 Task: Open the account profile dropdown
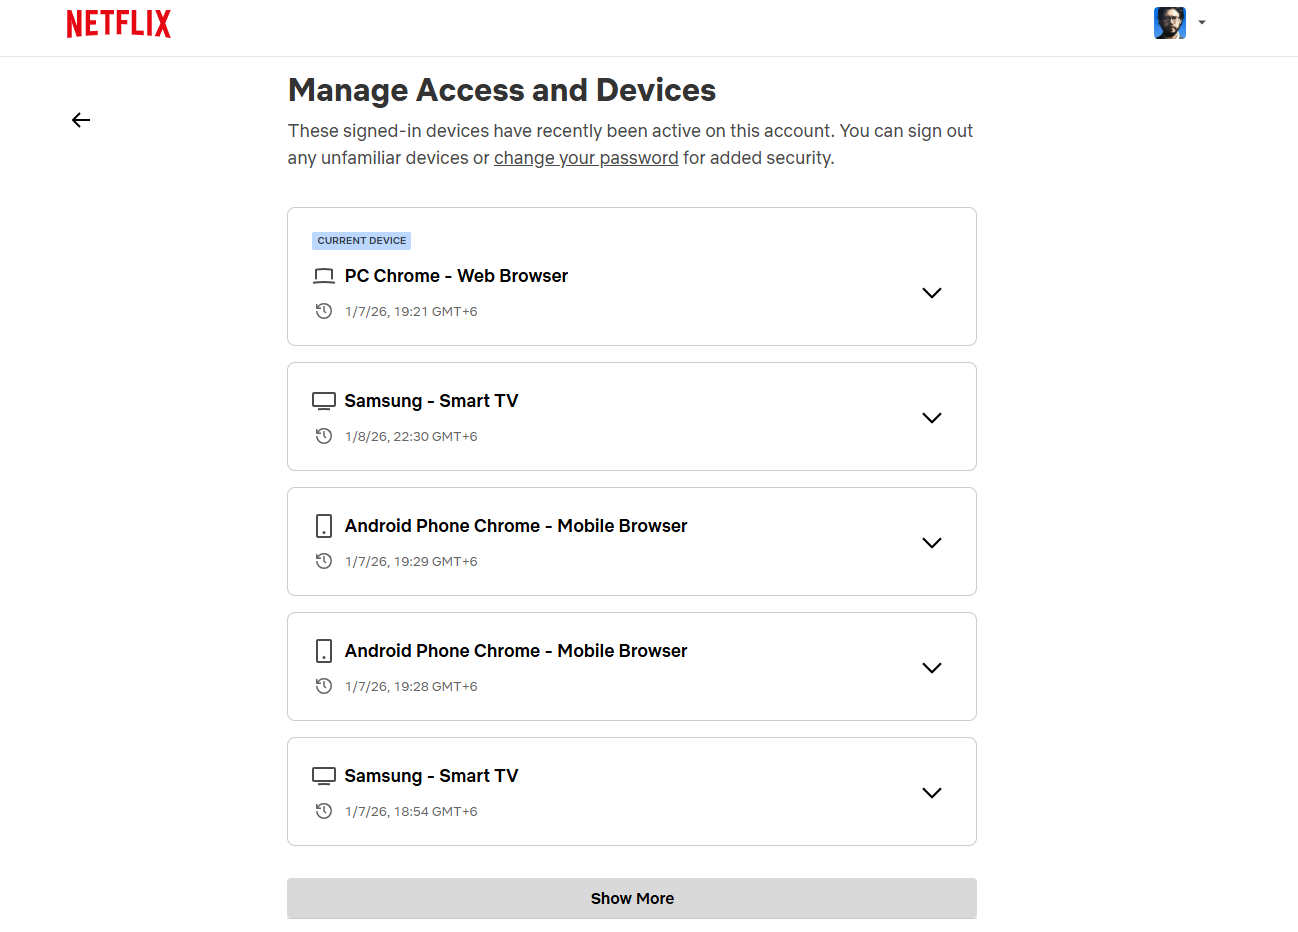click(x=1201, y=22)
